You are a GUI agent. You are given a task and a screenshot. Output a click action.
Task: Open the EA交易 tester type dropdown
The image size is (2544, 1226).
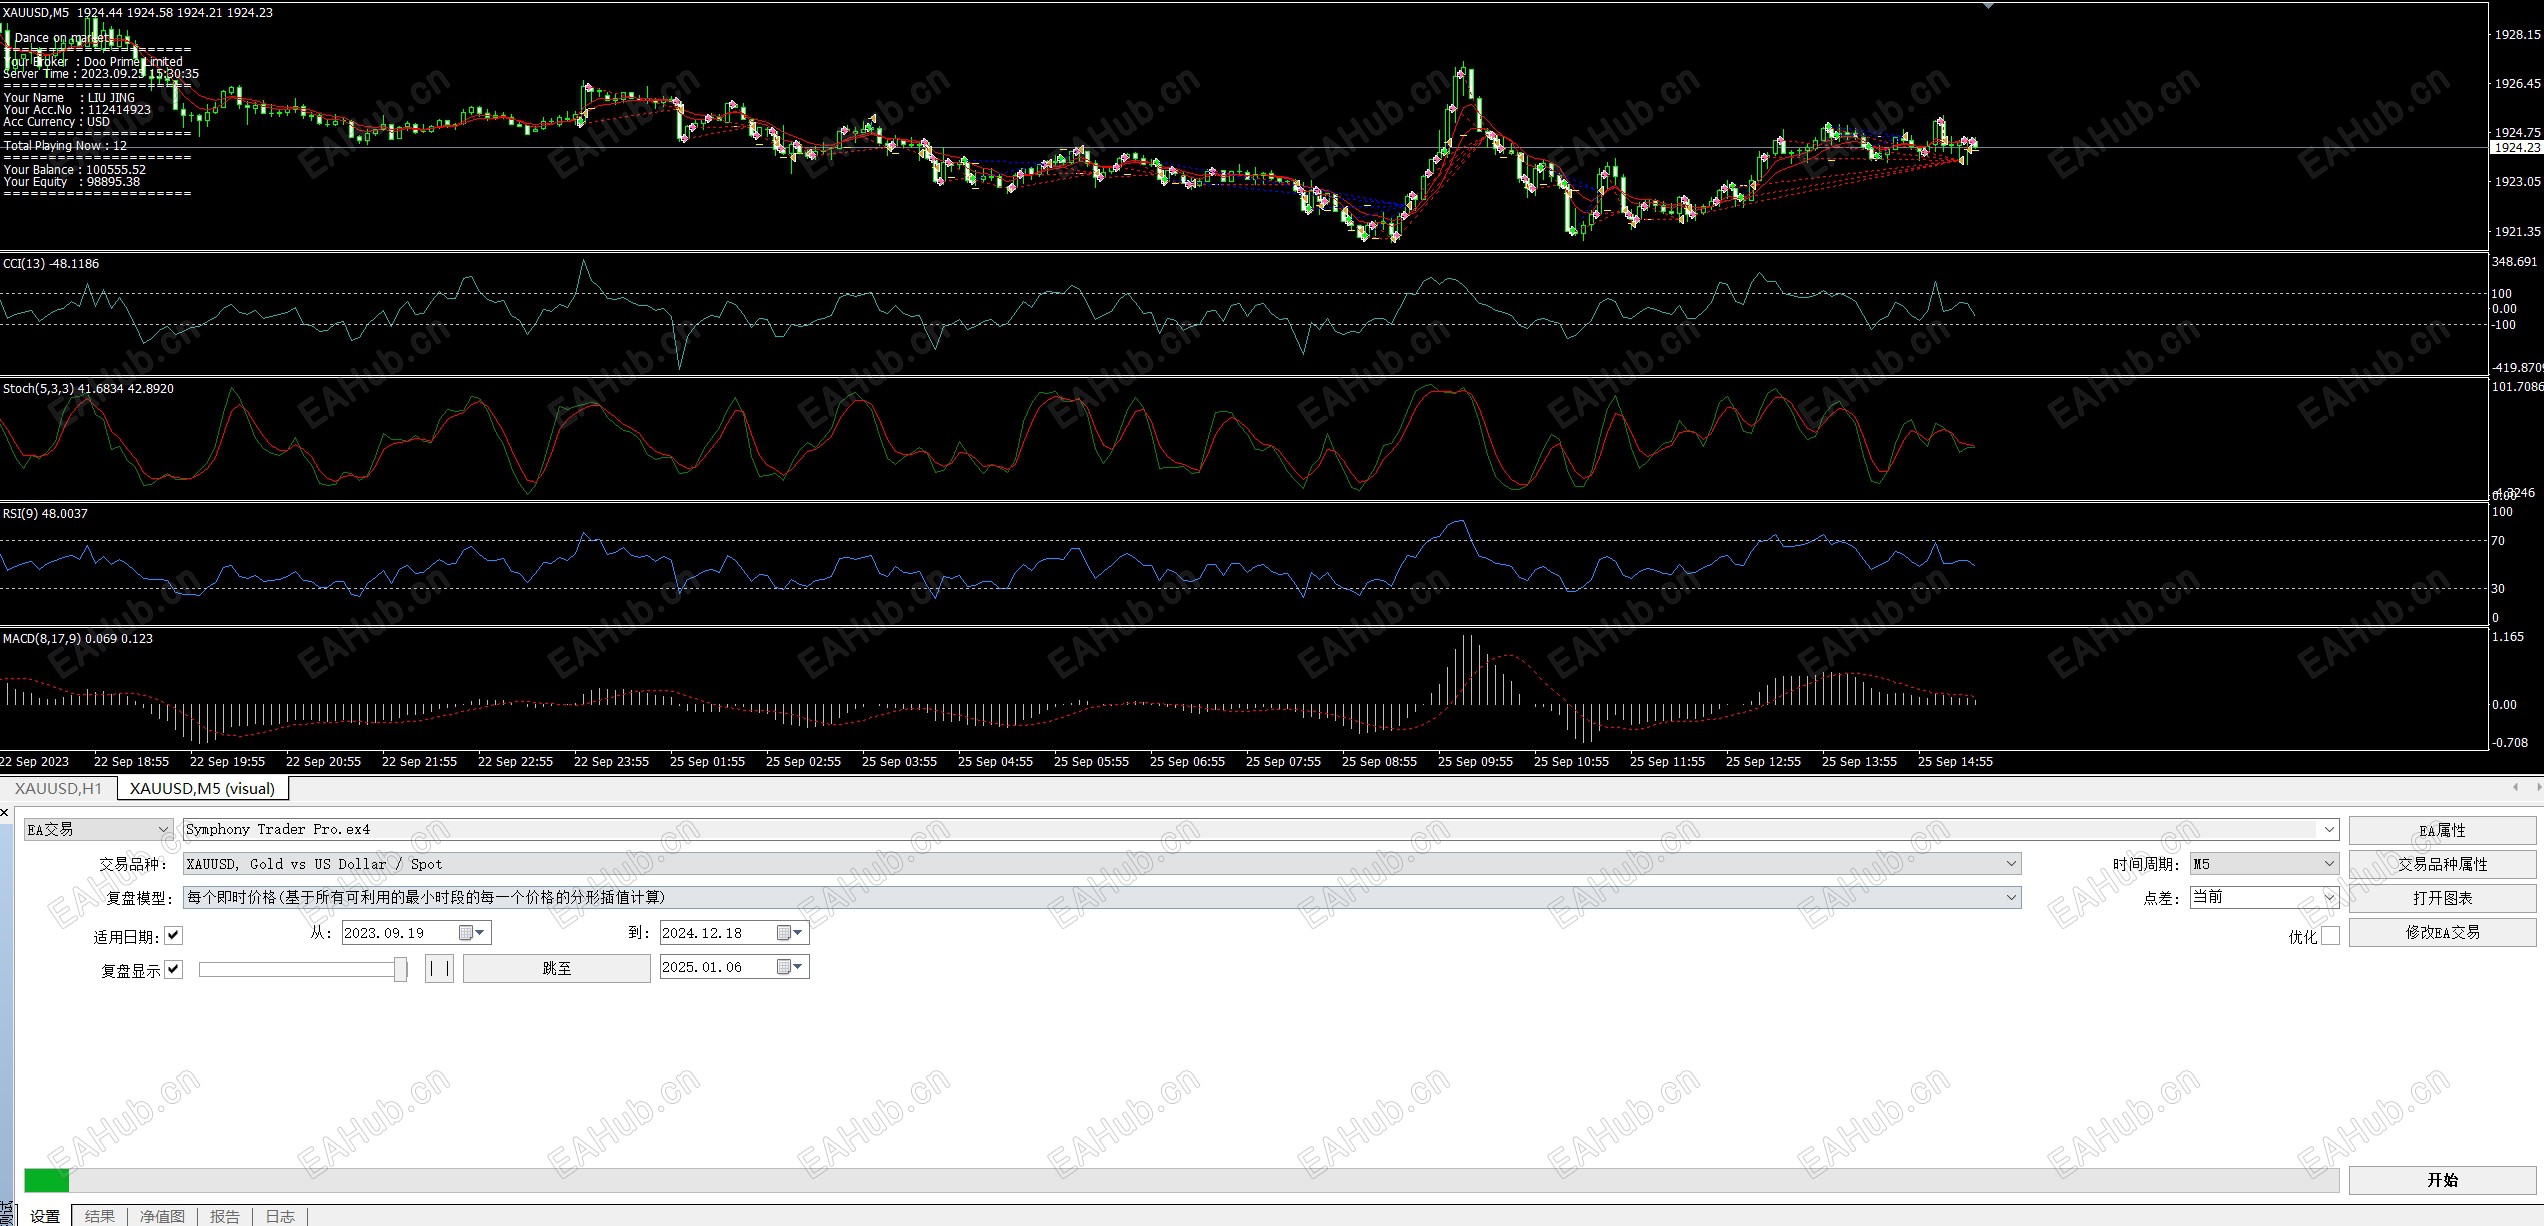(x=99, y=829)
